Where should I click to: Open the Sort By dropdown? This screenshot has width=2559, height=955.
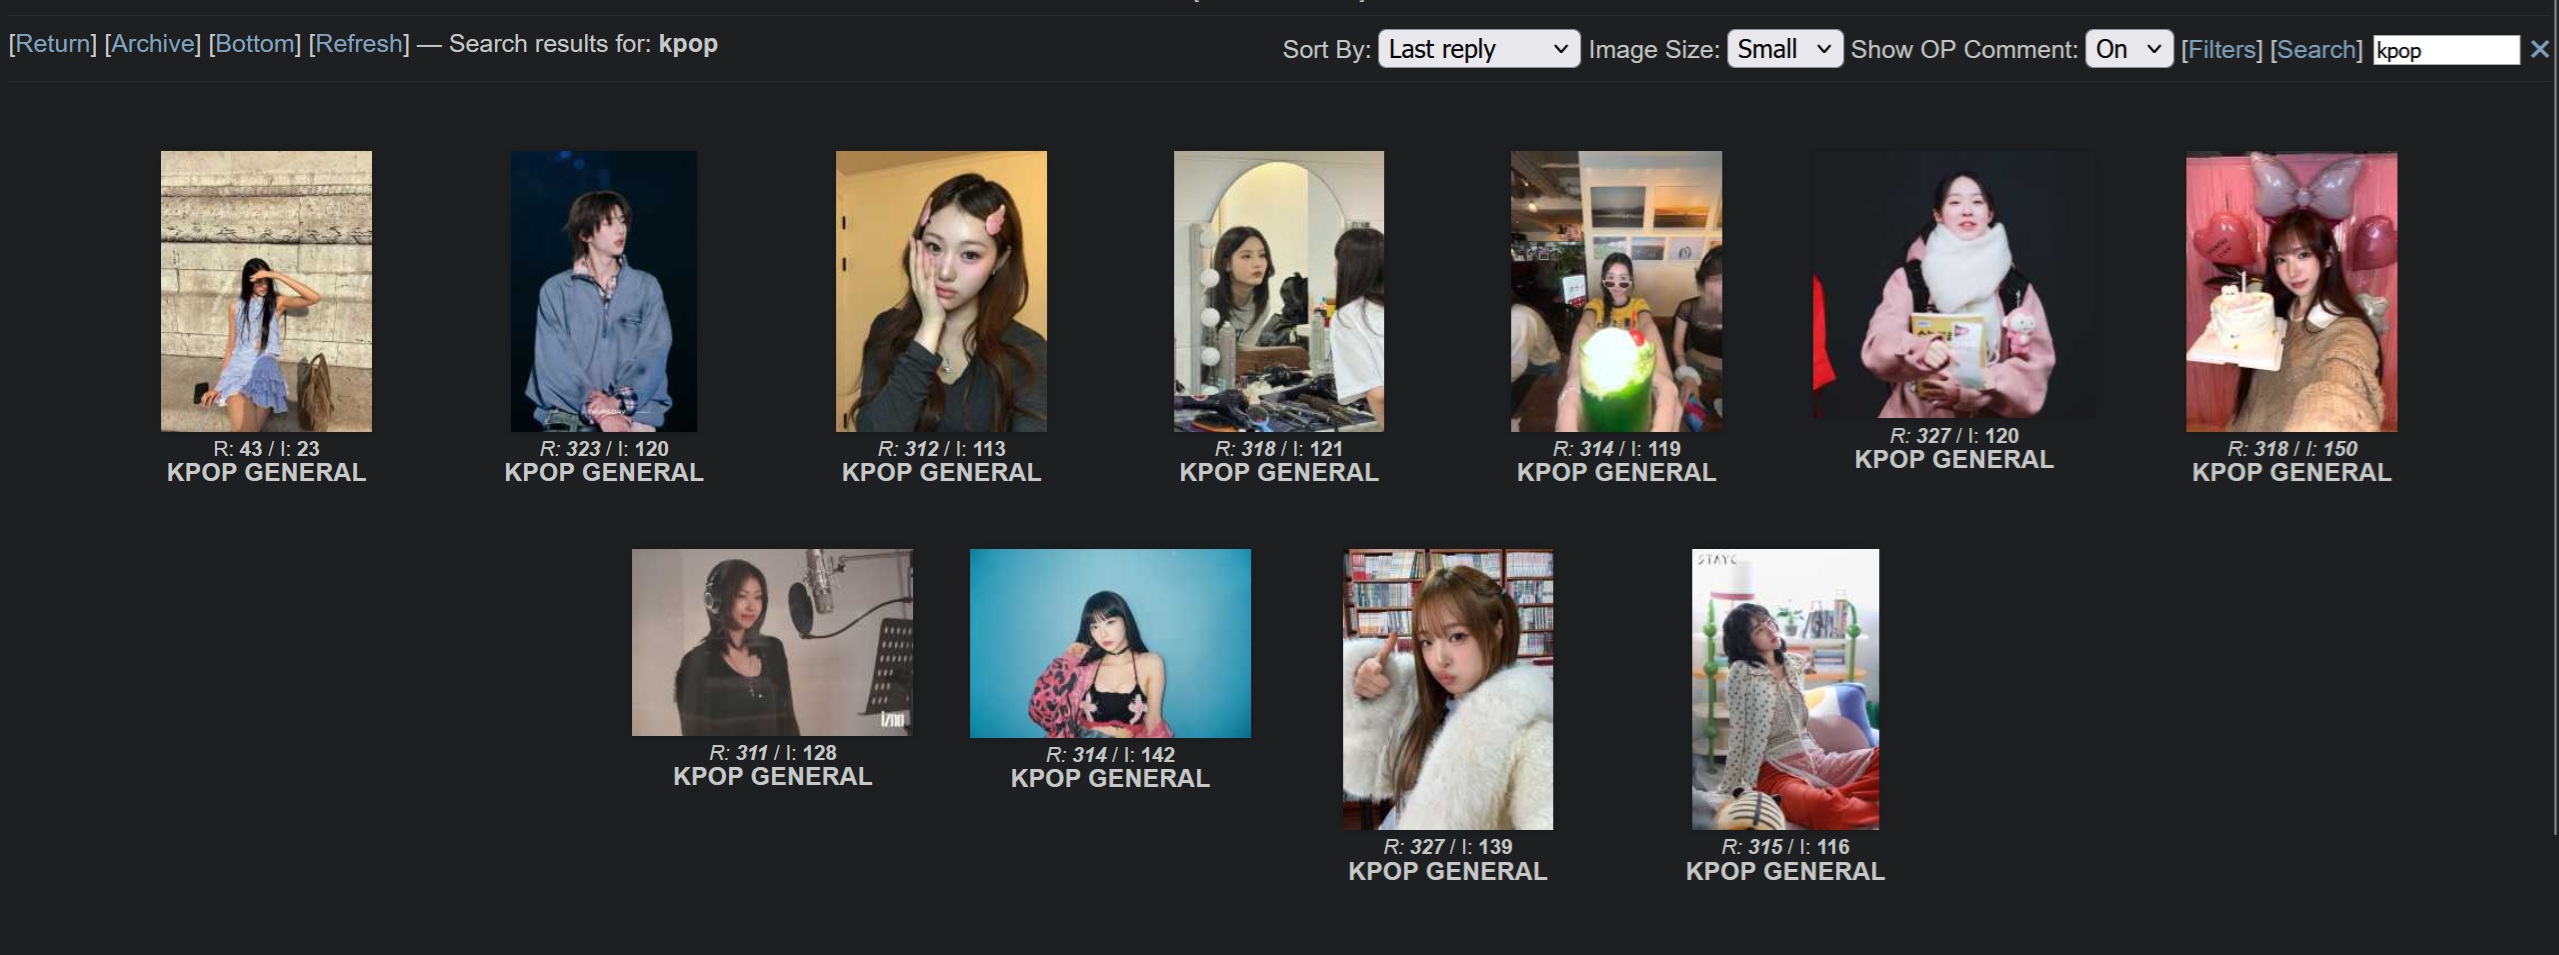coord(1478,49)
